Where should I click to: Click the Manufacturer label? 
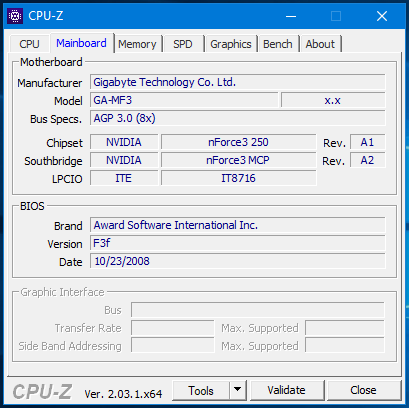(x=50, y=83)
